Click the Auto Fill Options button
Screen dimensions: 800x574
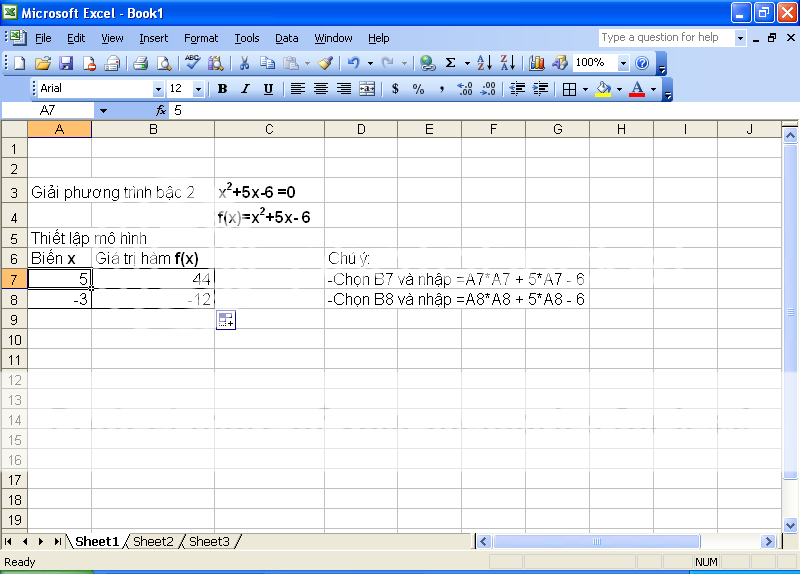[226, 320]
